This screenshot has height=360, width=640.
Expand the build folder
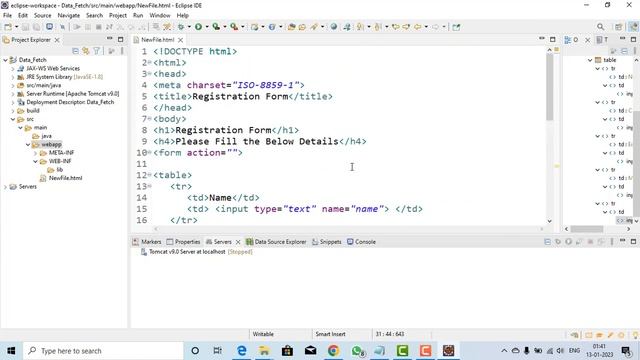tap(13, 111)
